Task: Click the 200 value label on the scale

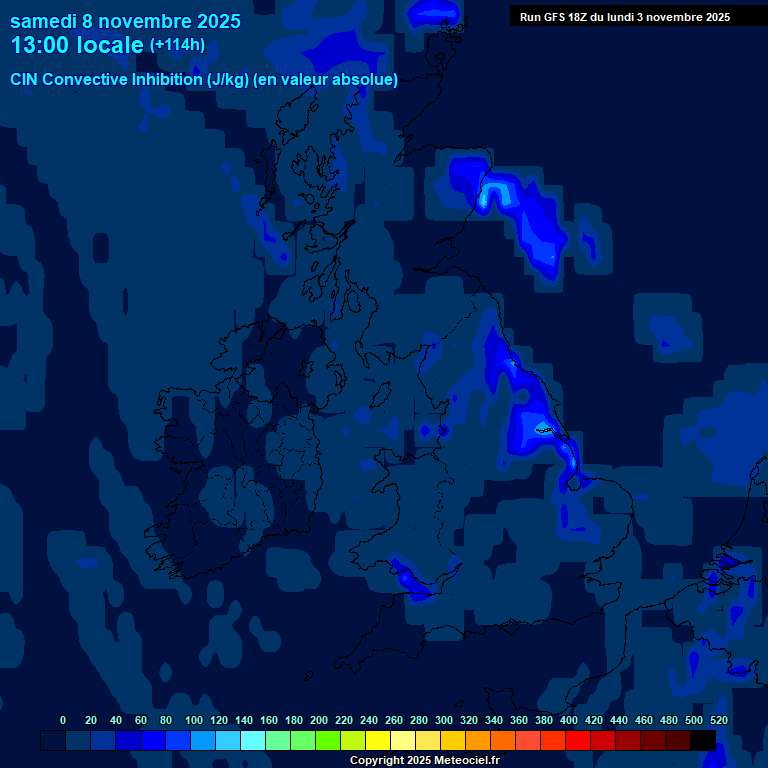Action: pos(319,720)
